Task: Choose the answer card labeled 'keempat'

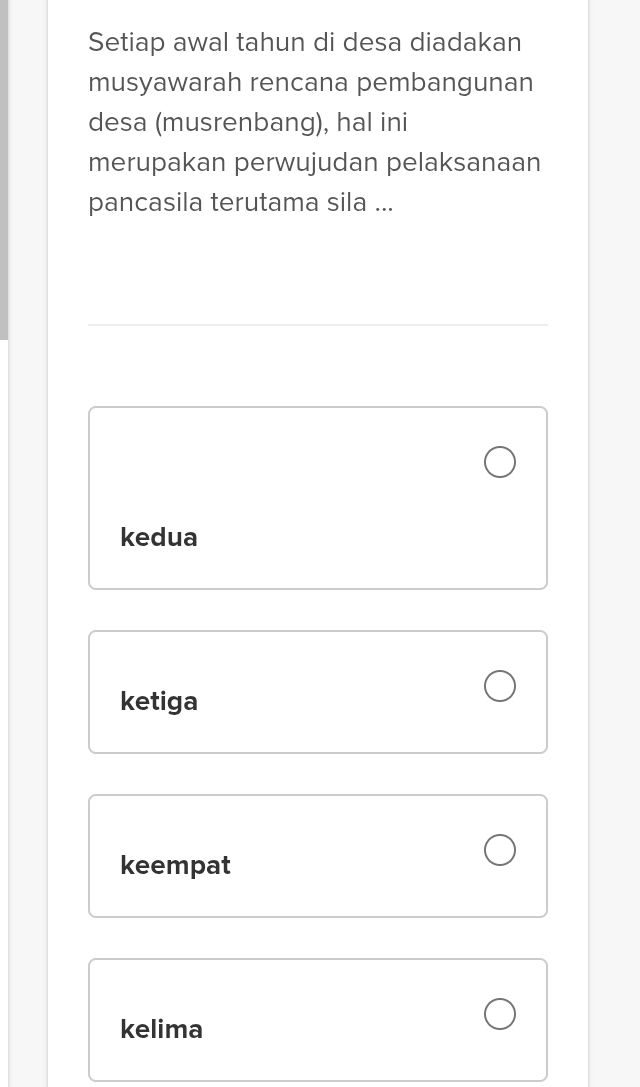Action: click(x=318, y=855)
